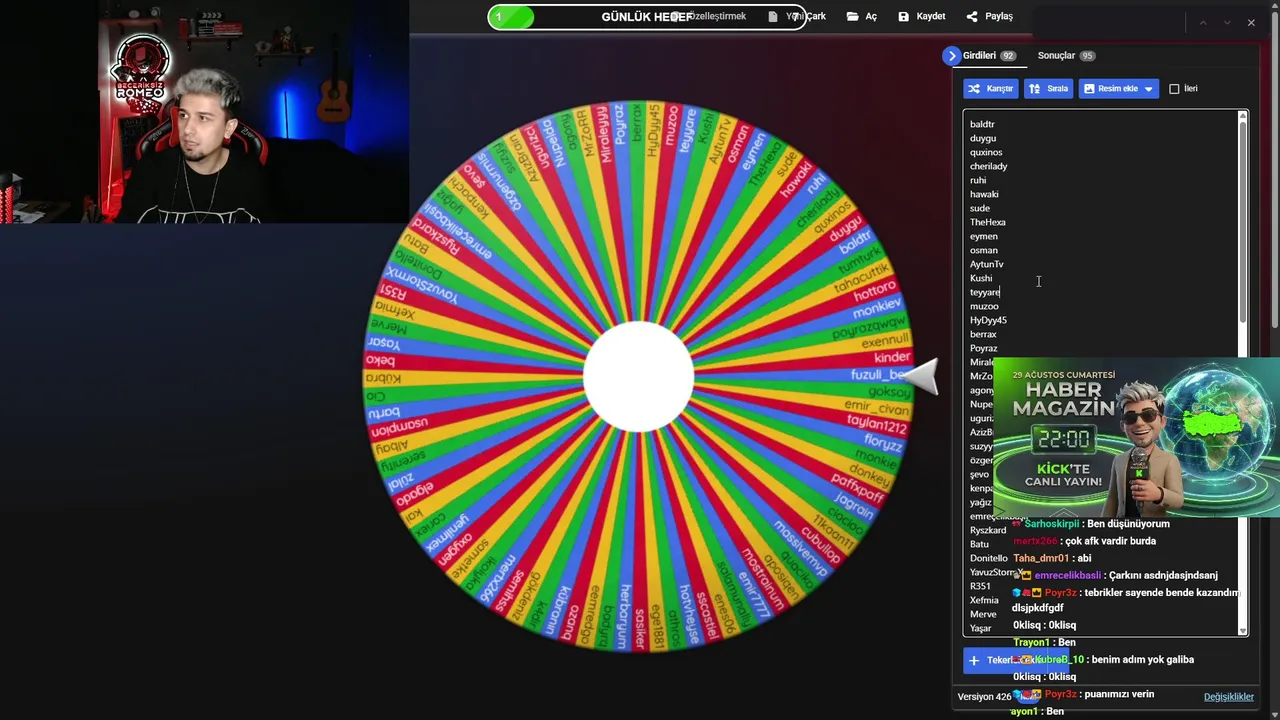The width and height of the screenshot is (1280, 720).
Task: Click the Yeni Çark menu label
Action: click(806, 16)
